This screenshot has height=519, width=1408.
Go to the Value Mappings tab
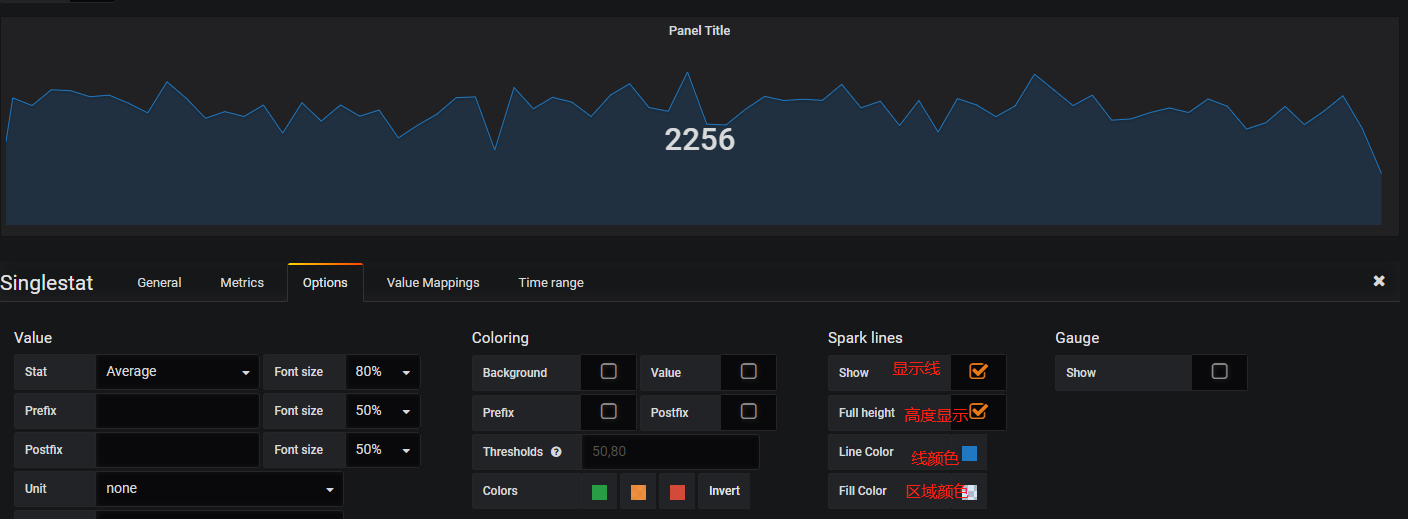[433, 283]
